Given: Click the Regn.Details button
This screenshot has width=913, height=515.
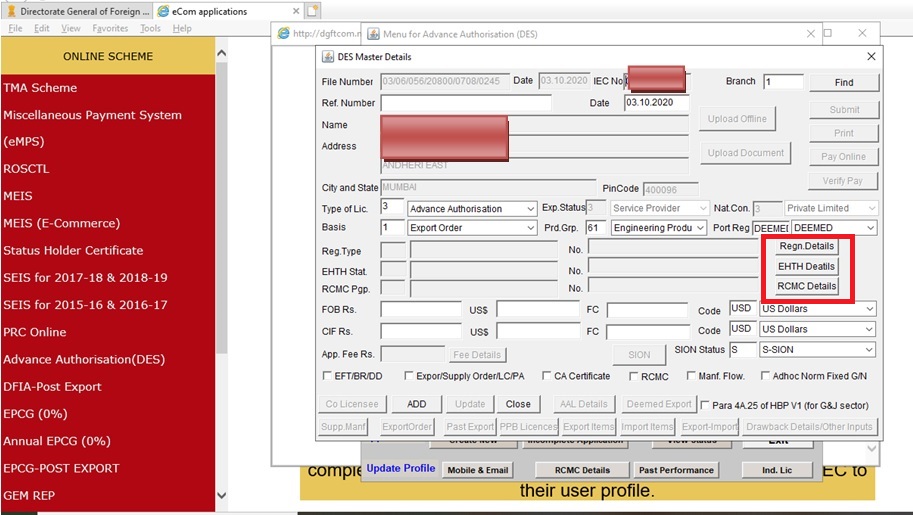Looking at the screenshot, I should (806, 246).
